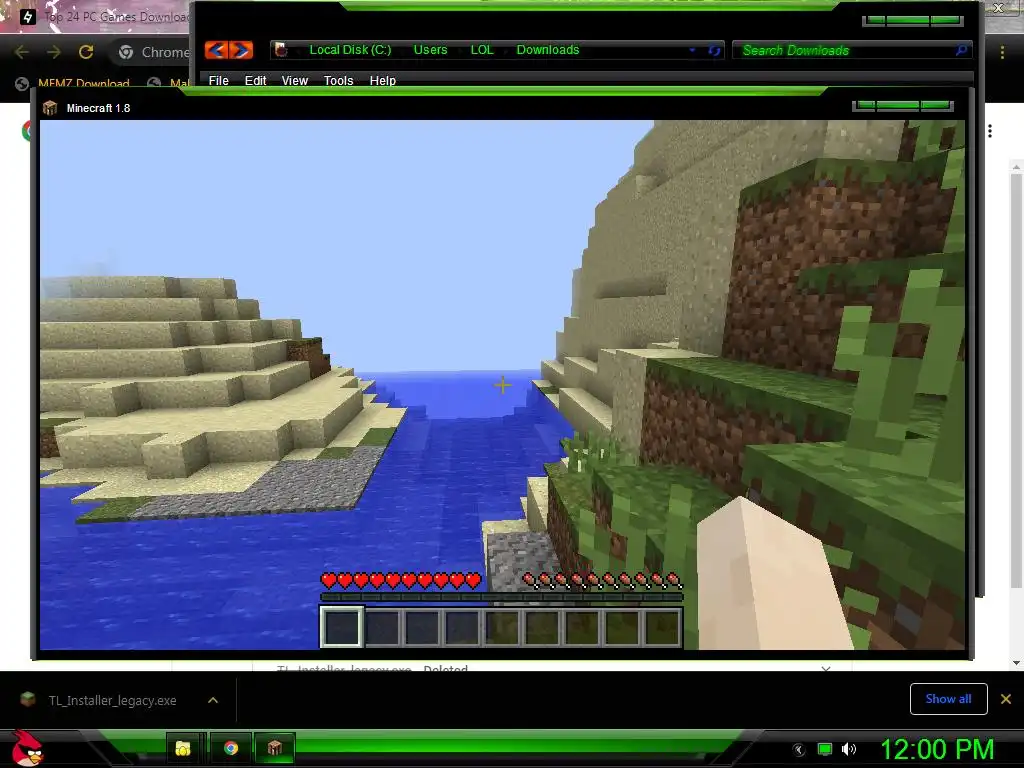This screenshot has width=1024, height=768.
Task: Navigate to LOL breadcrumb
Action: click(x=482, y=50)
